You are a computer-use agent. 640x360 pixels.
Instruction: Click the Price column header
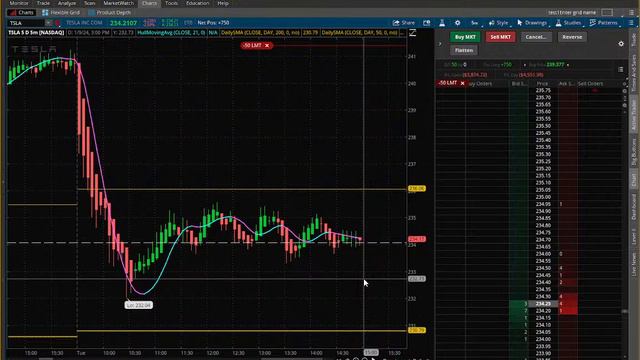pos(542,84)
